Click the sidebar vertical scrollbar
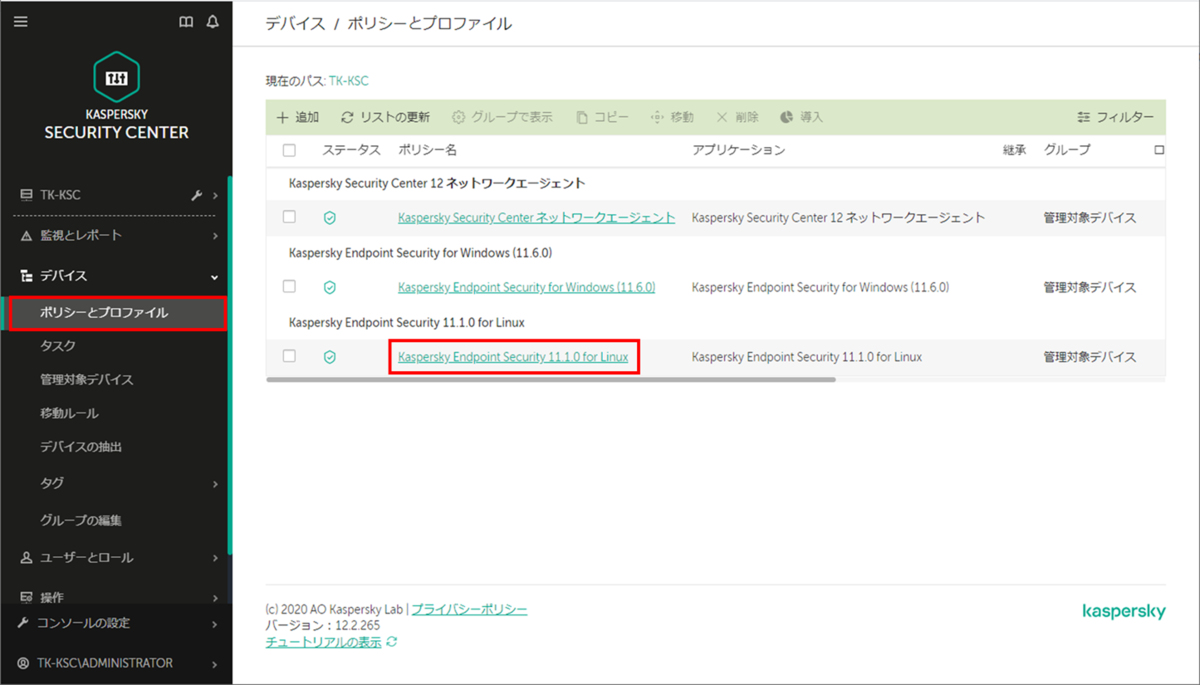Viewport: 1200px width, 685px height. 230,365
